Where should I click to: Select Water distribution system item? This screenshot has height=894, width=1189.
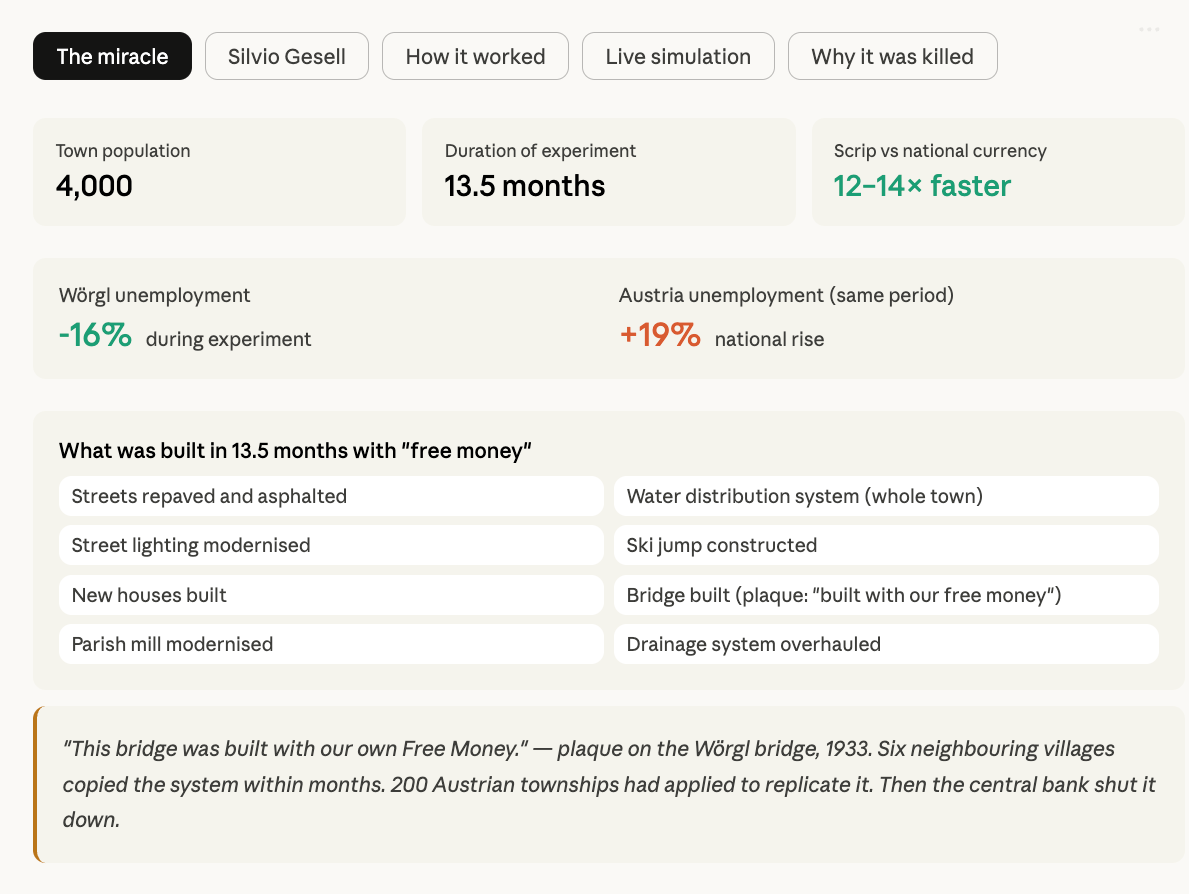coord(886,496)
